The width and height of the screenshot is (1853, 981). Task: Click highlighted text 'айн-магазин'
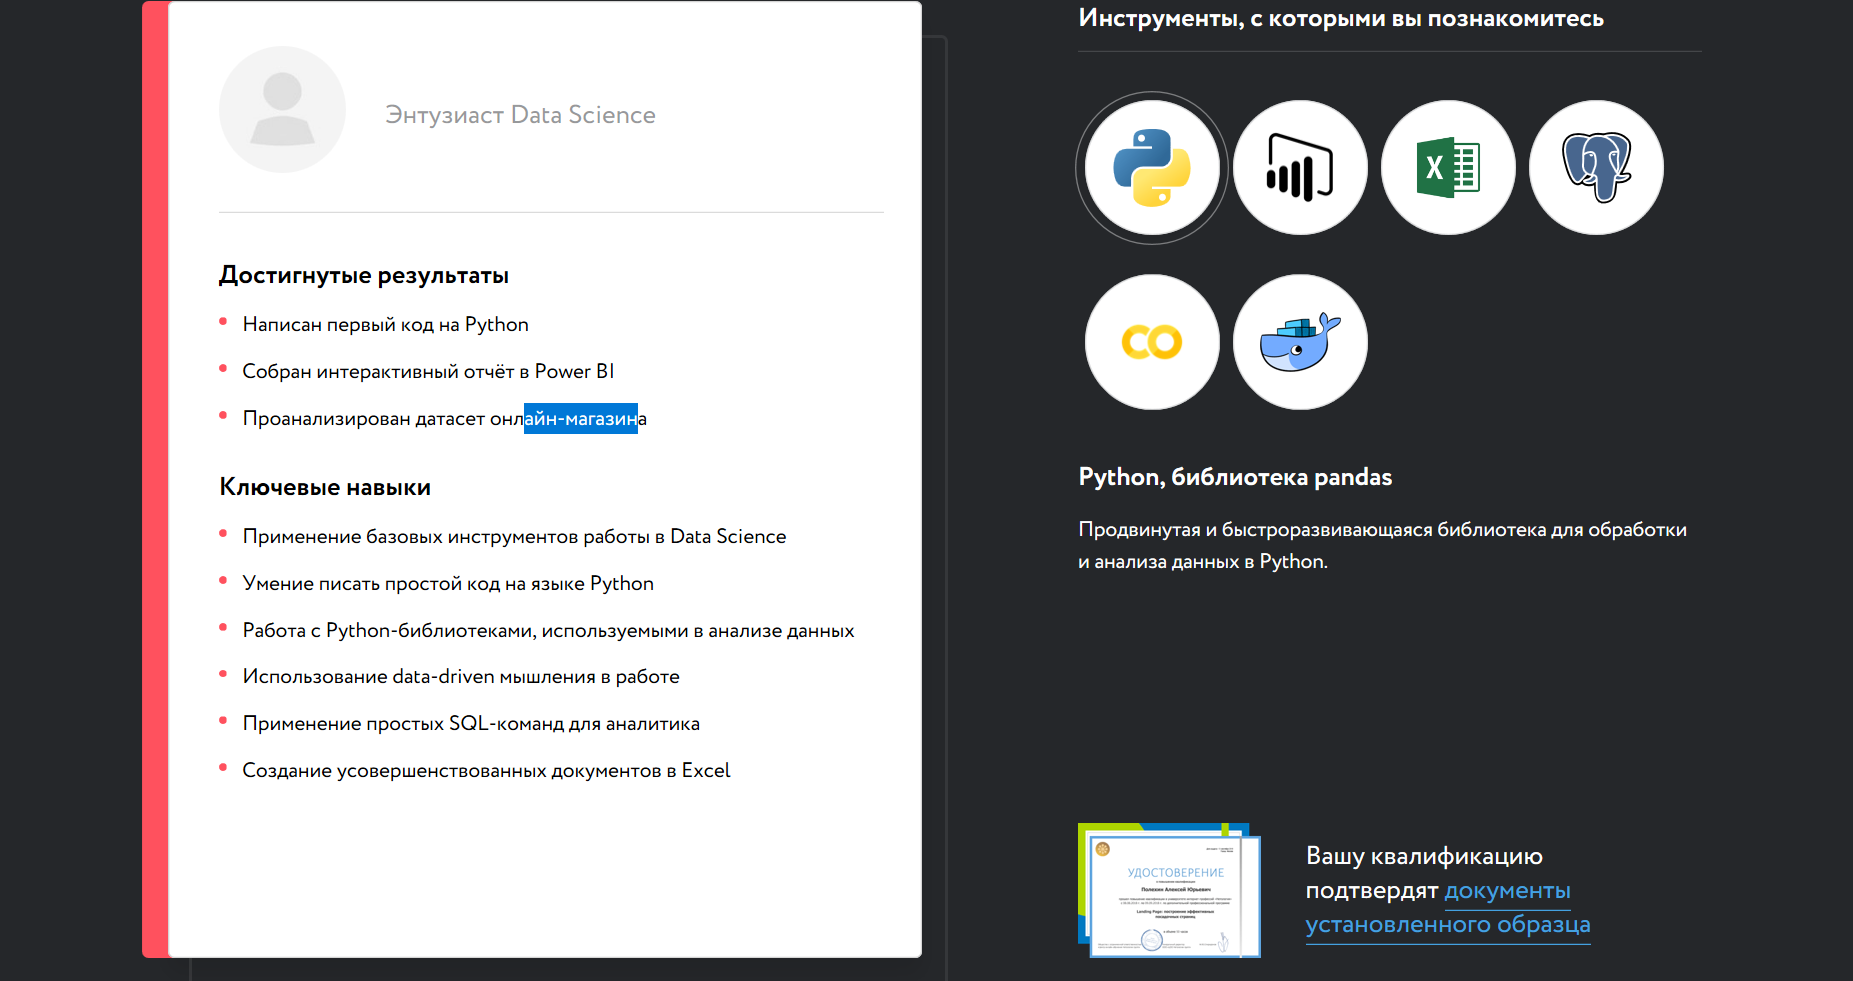point(580,419)
